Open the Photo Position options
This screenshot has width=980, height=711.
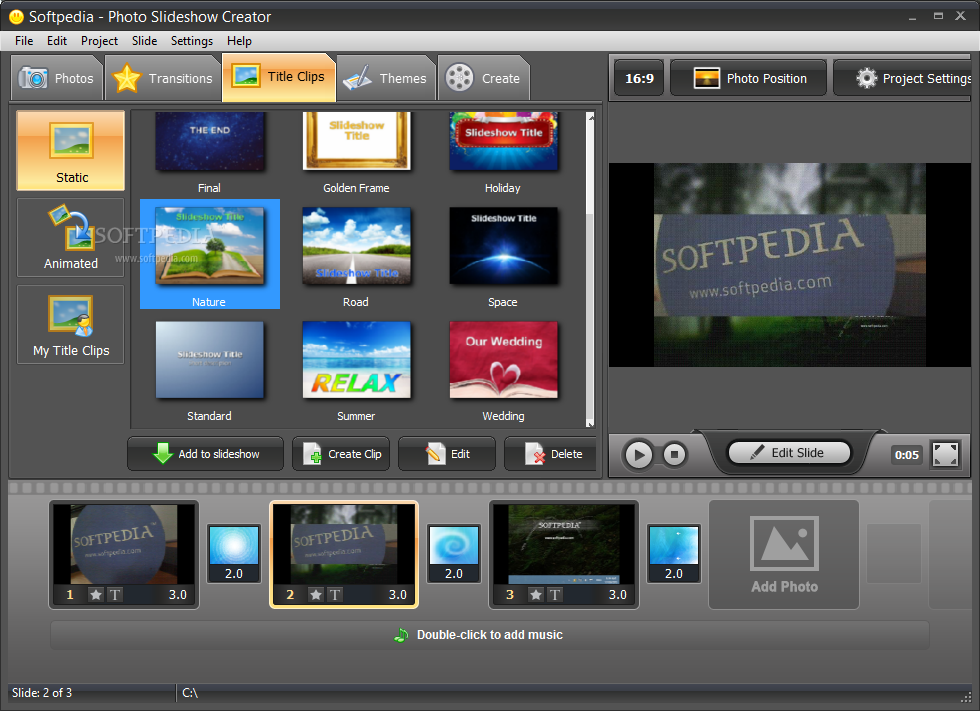749,78
